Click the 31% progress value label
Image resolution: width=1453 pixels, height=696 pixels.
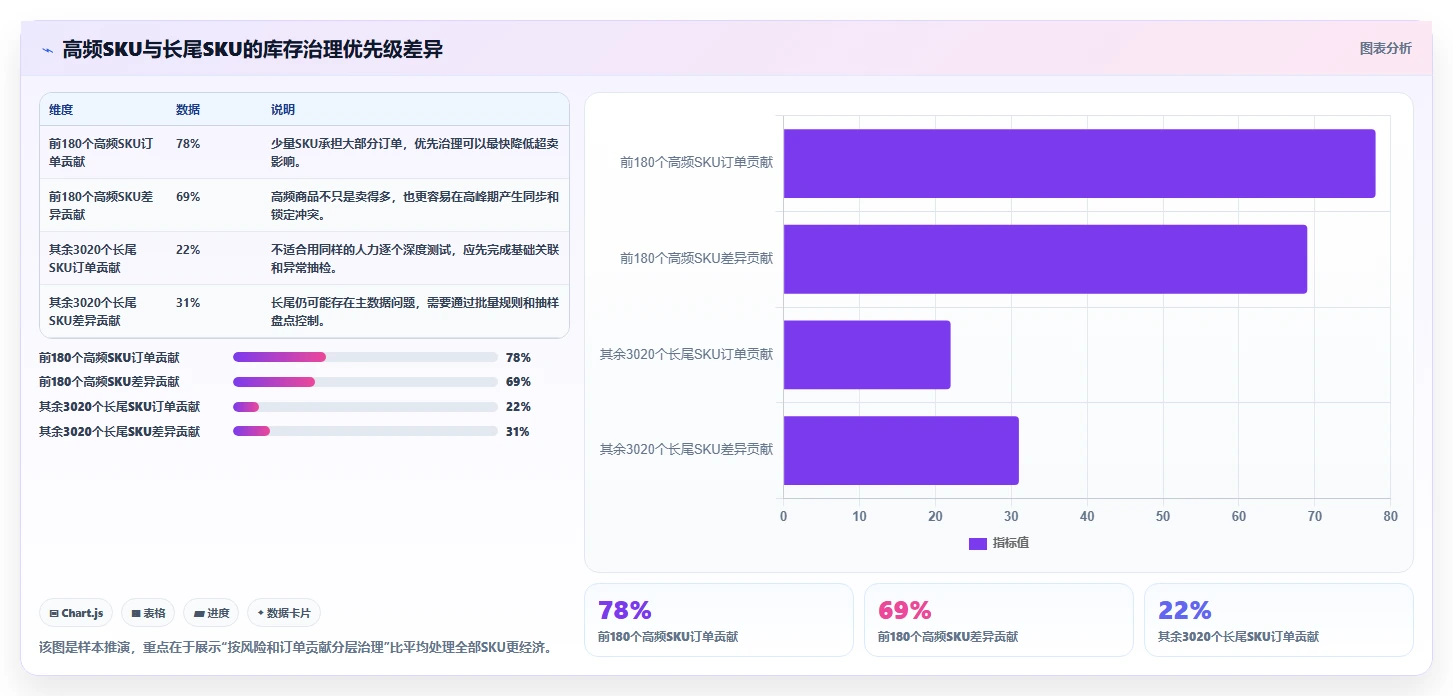click(518, 432)
